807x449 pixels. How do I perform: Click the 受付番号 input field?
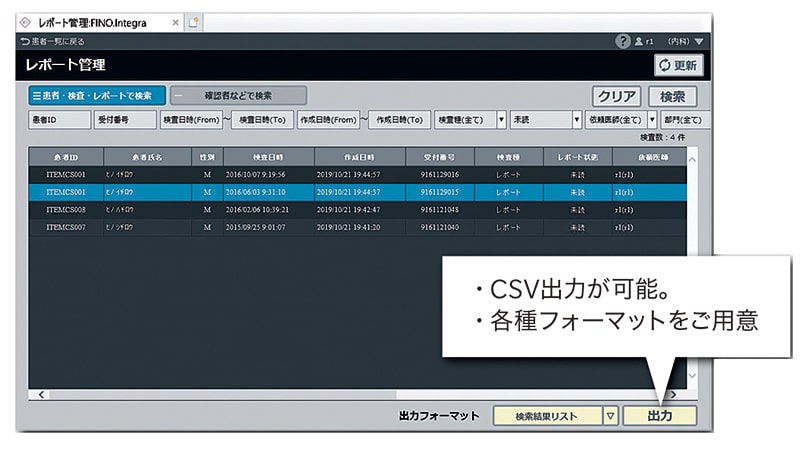click(x=124, y=119)
